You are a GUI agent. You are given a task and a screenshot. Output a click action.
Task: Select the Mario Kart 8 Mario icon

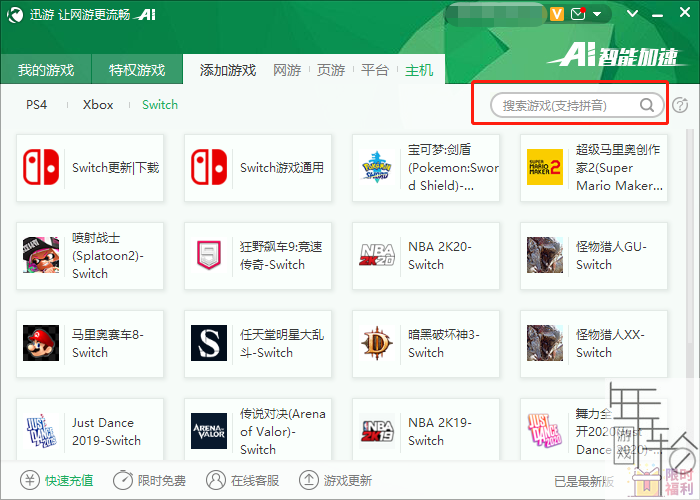click(x=41, y=343)
